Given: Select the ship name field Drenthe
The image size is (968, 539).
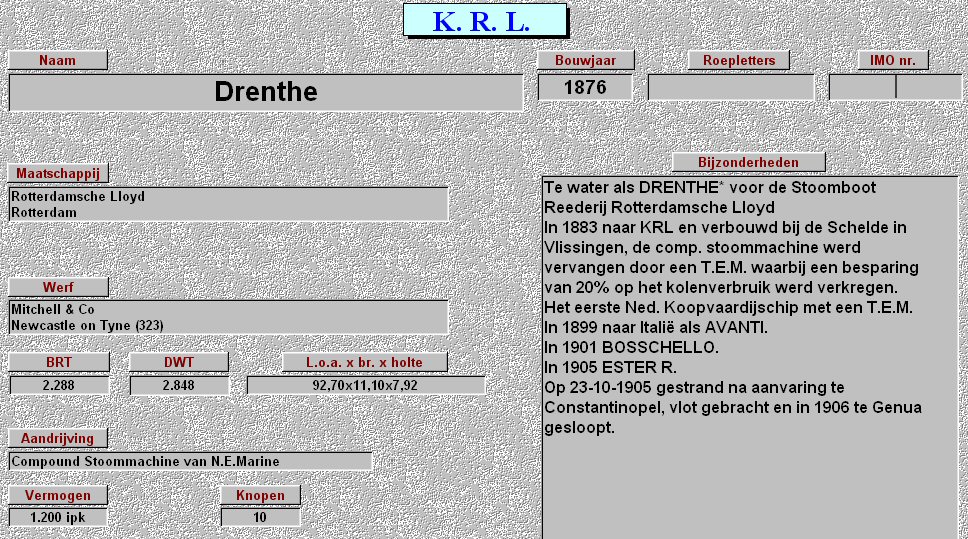Looking at the screenshot, I should click(265, 92).
